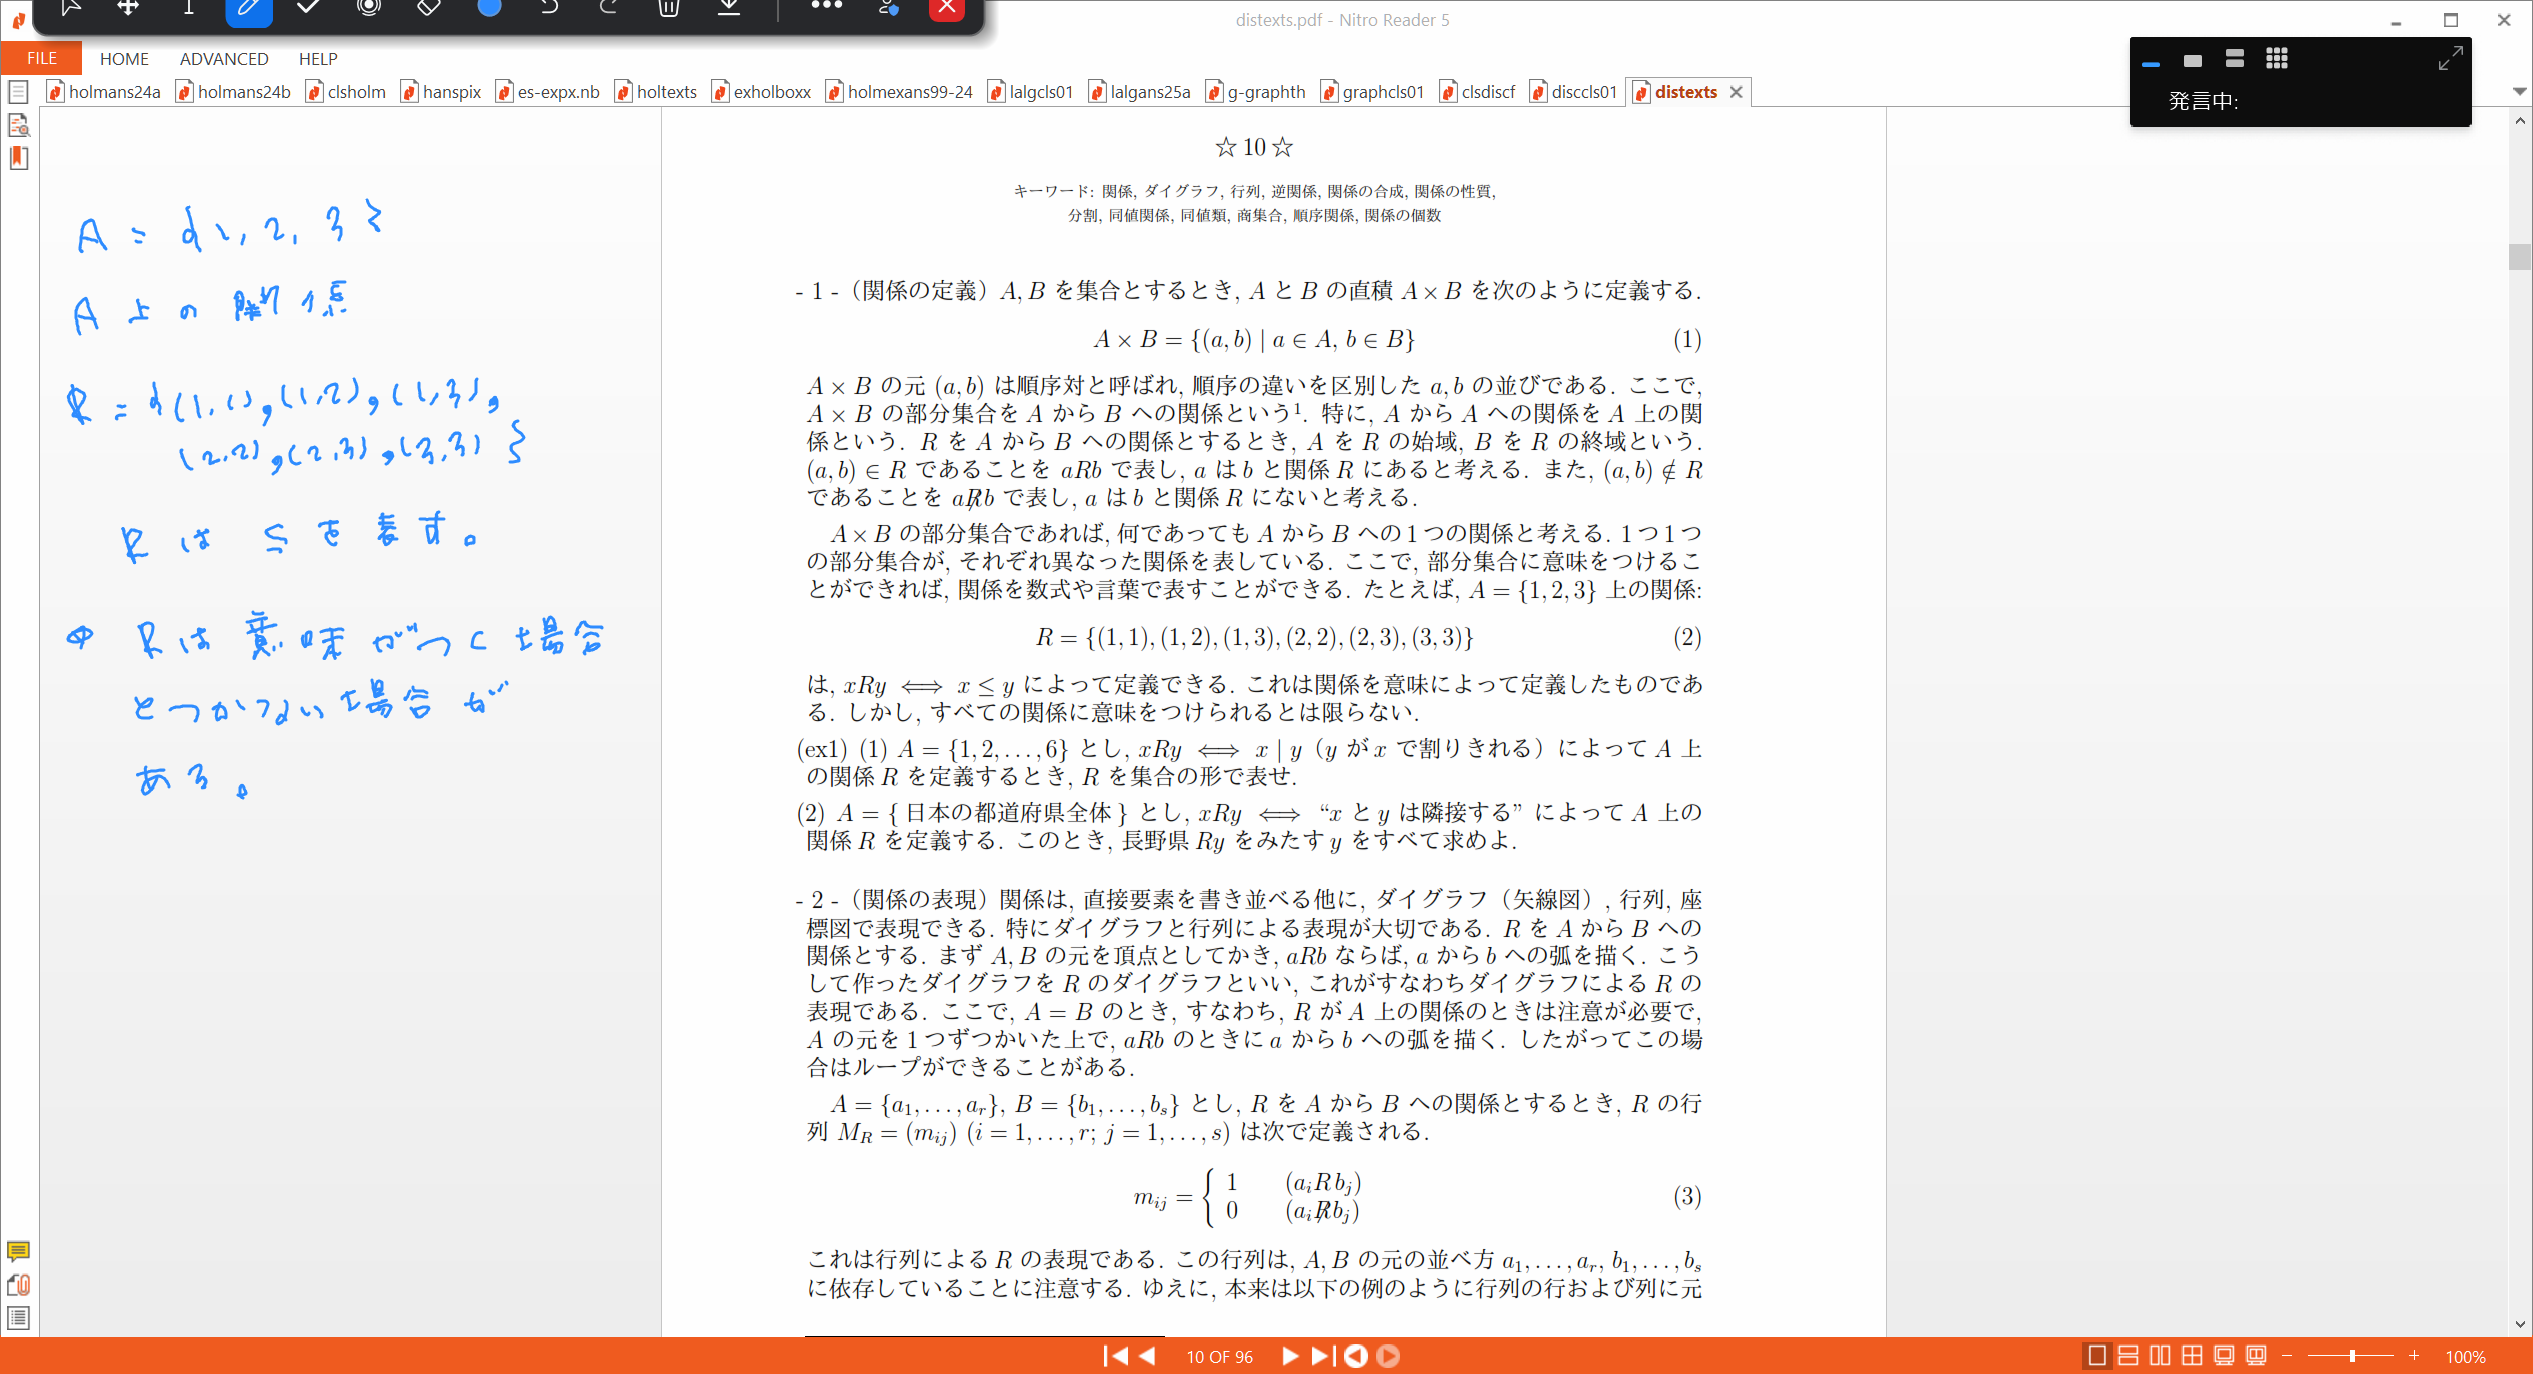Enable continuous page view mode

(x=2128, y=1356)
